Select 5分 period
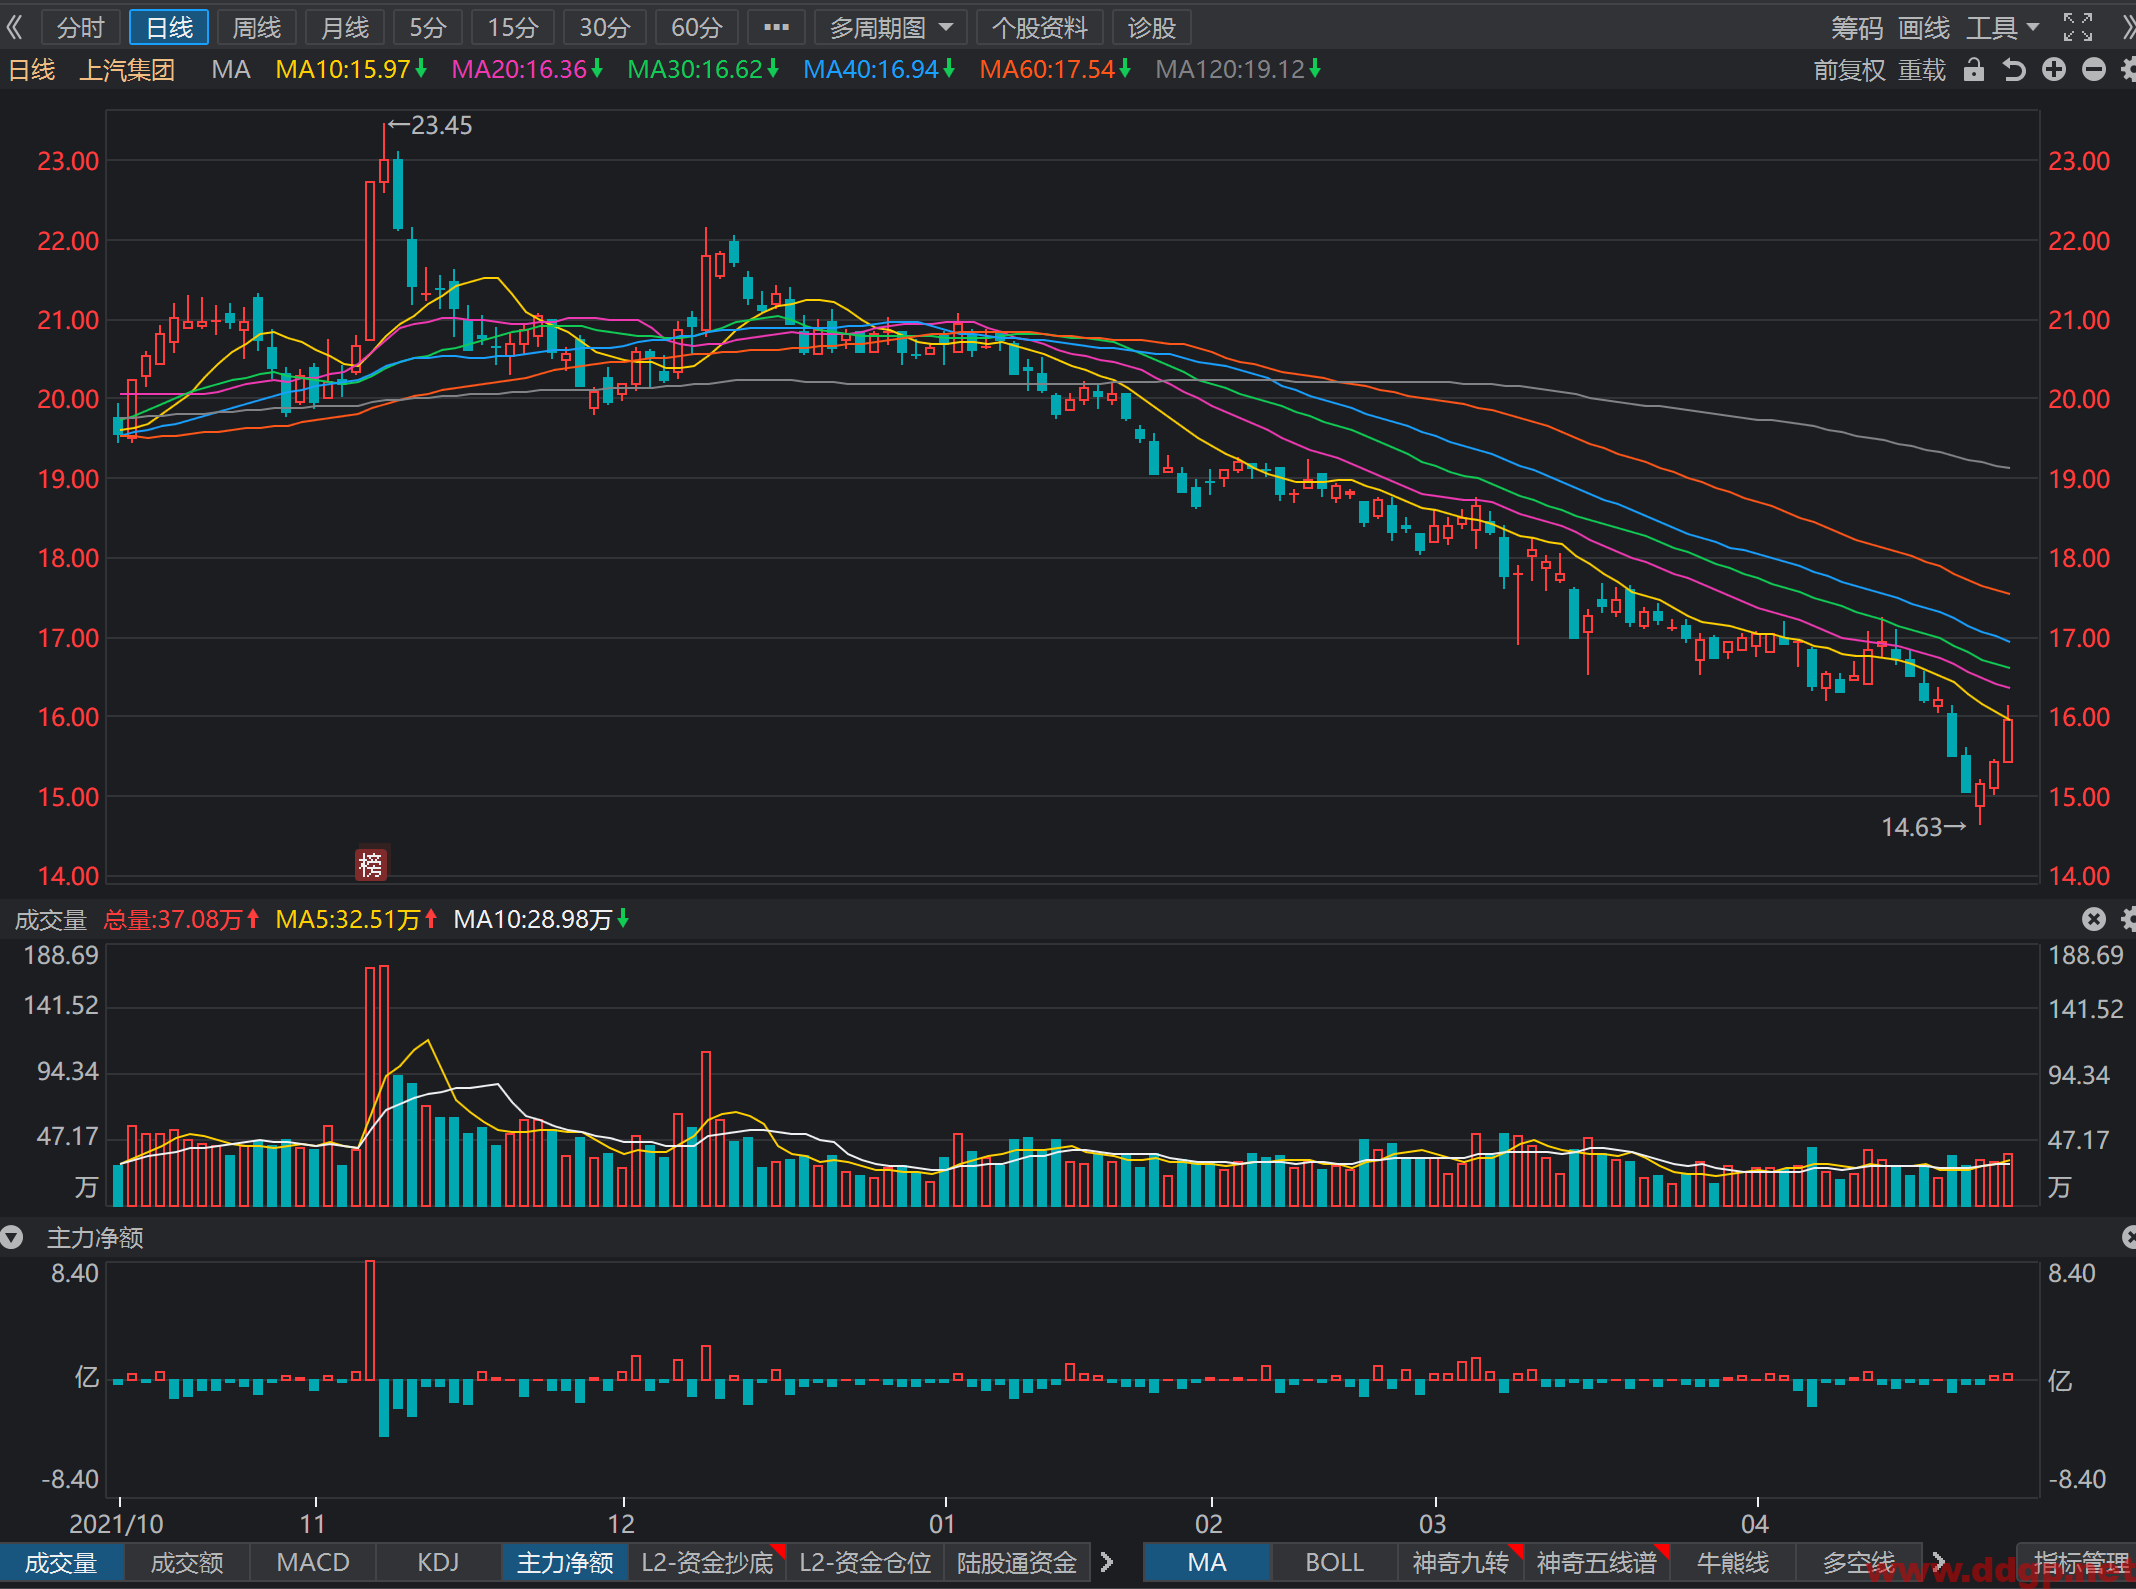Image resolution: width=2136 pixels, height=1589 pixels. coord(428,28)
